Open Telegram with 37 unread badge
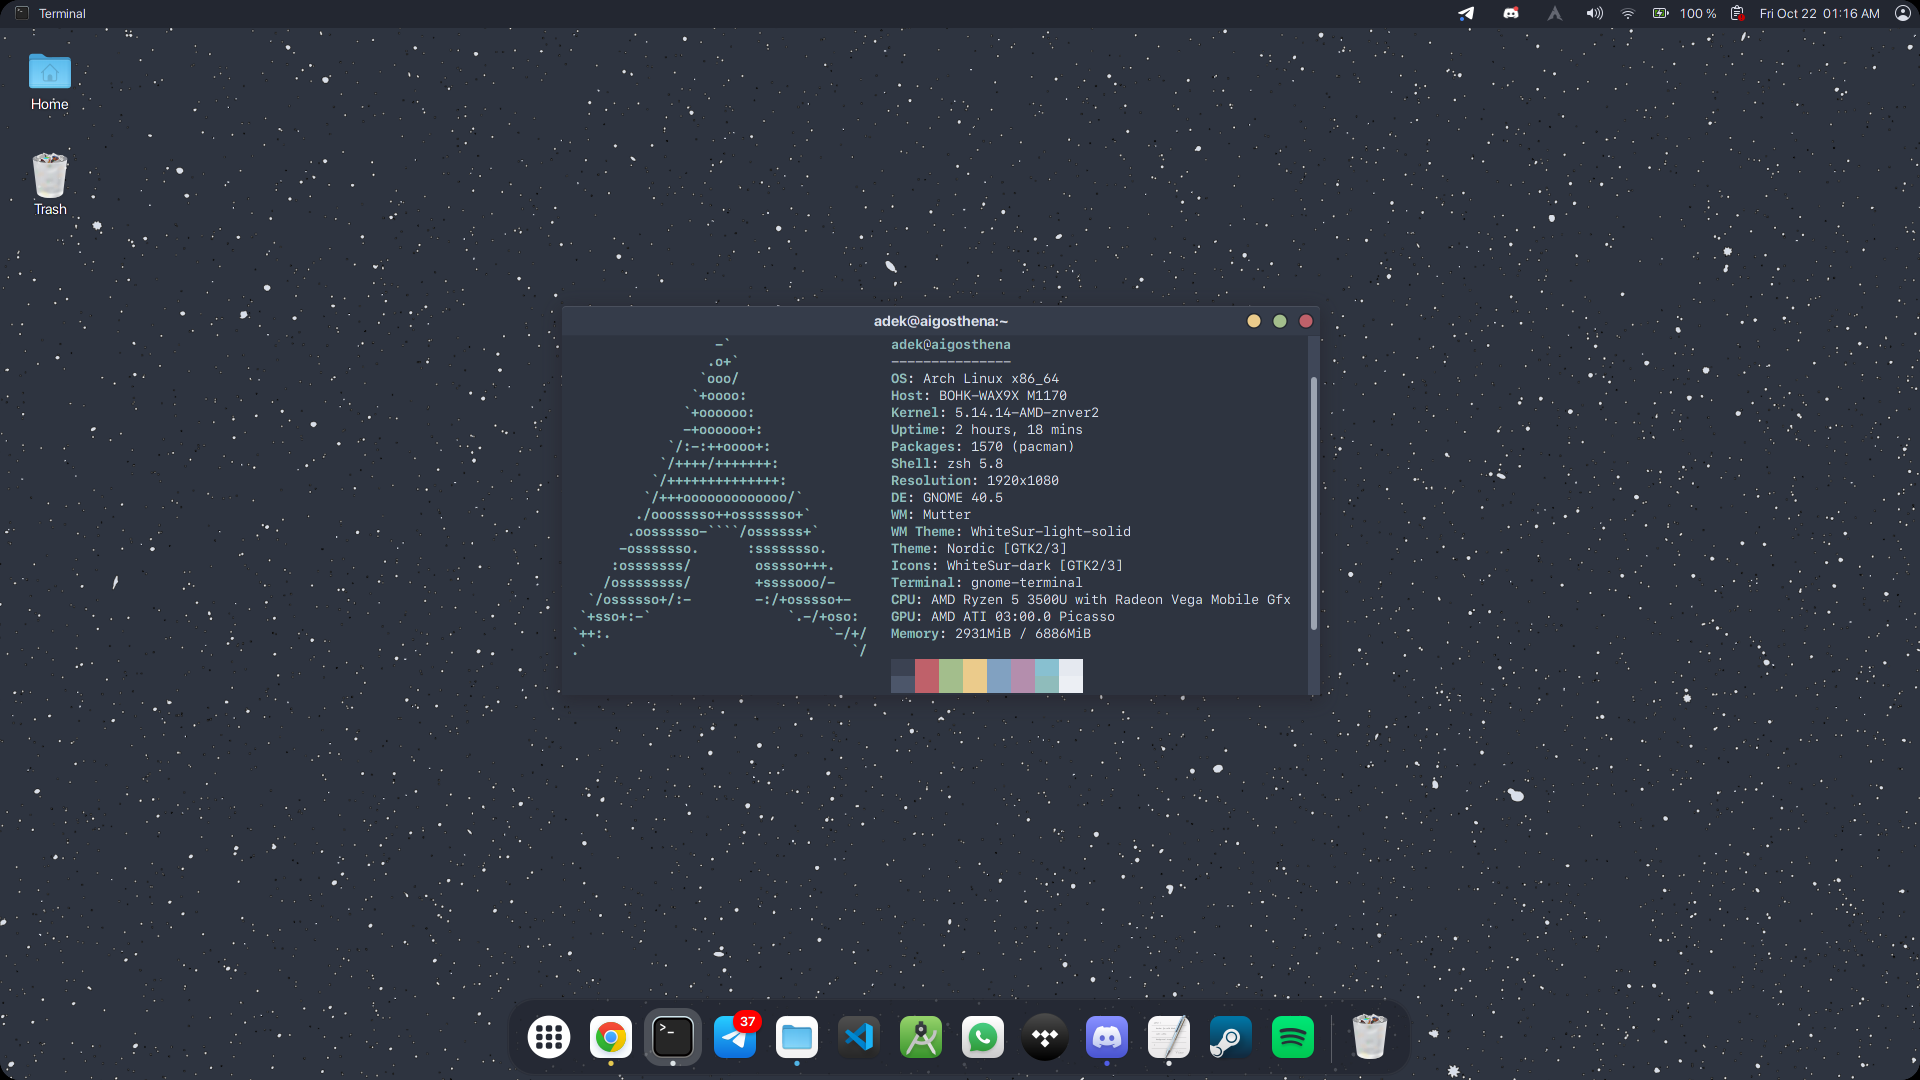1920x1080 pixels. pos(735,1037)
